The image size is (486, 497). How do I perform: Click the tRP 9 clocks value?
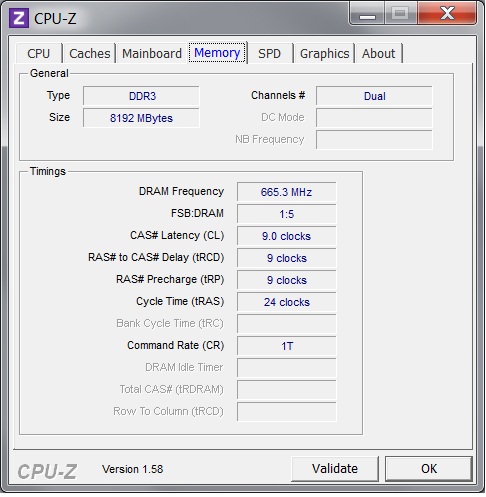pyautogui.click(x=287, y=280)
